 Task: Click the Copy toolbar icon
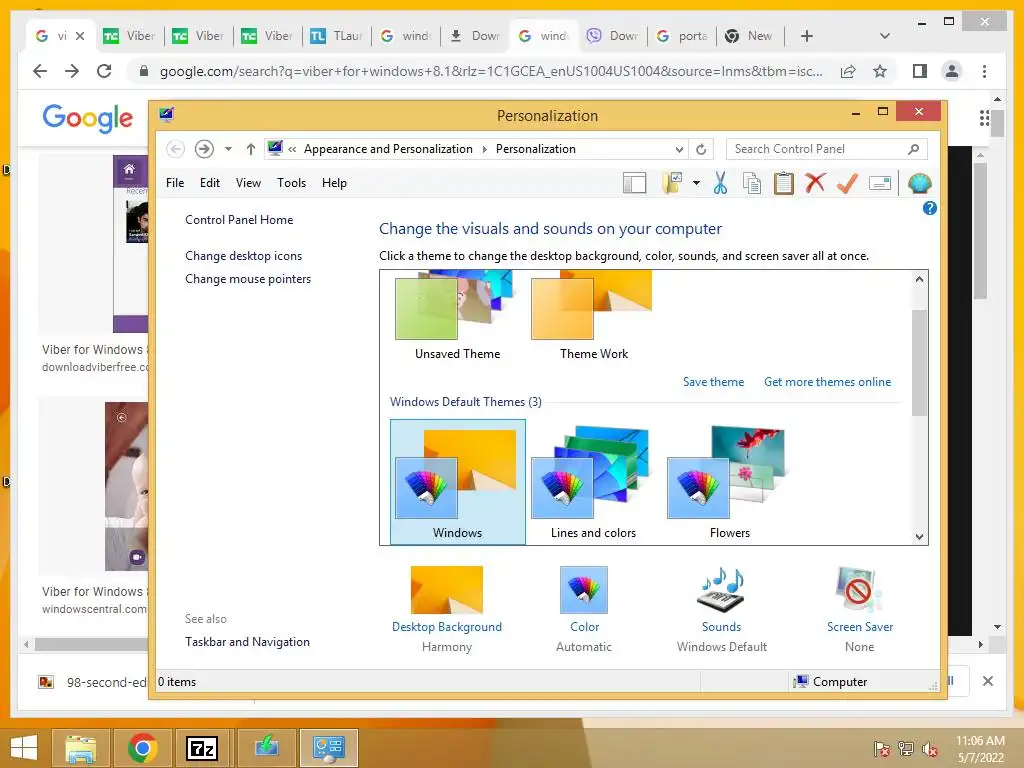752,184
